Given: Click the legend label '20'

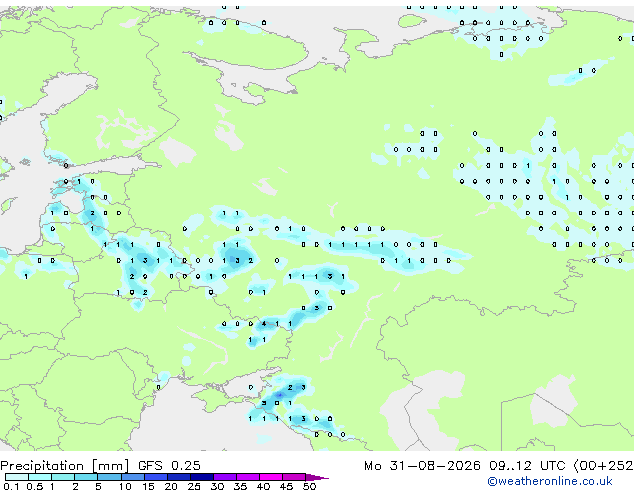Looking at the screenshot, I should [x=171, y=486].
